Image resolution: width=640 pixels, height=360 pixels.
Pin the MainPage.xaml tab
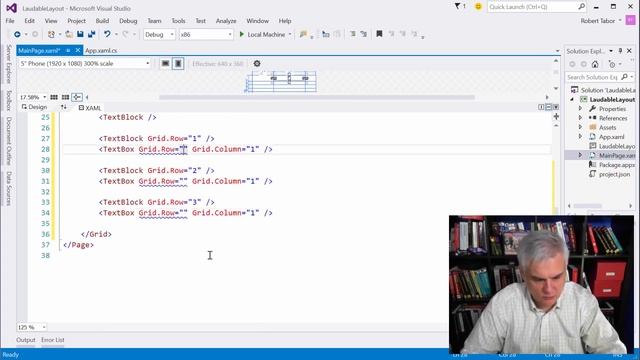(68, 50)
